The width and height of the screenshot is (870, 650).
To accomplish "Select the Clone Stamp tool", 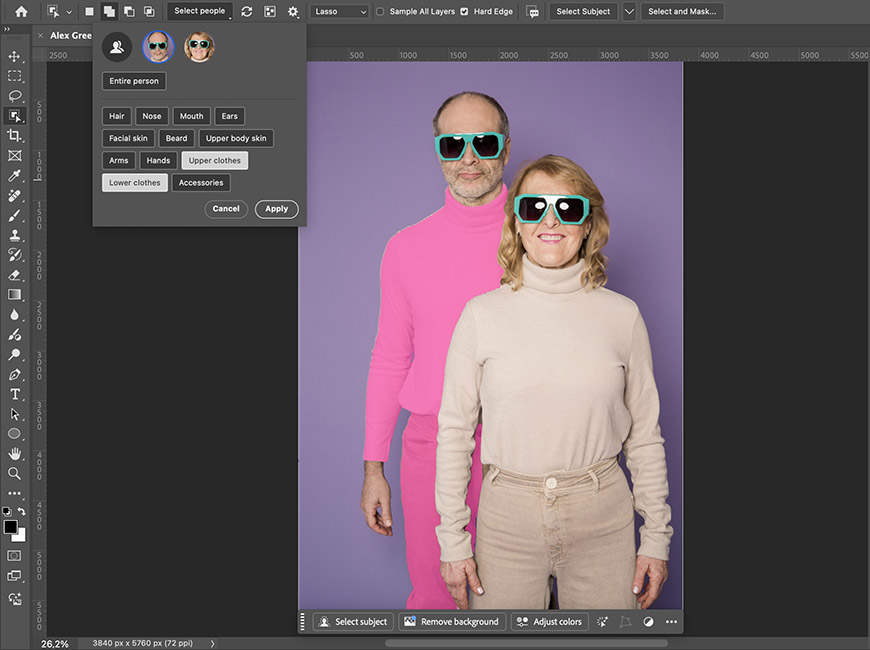I will point(14,235).
